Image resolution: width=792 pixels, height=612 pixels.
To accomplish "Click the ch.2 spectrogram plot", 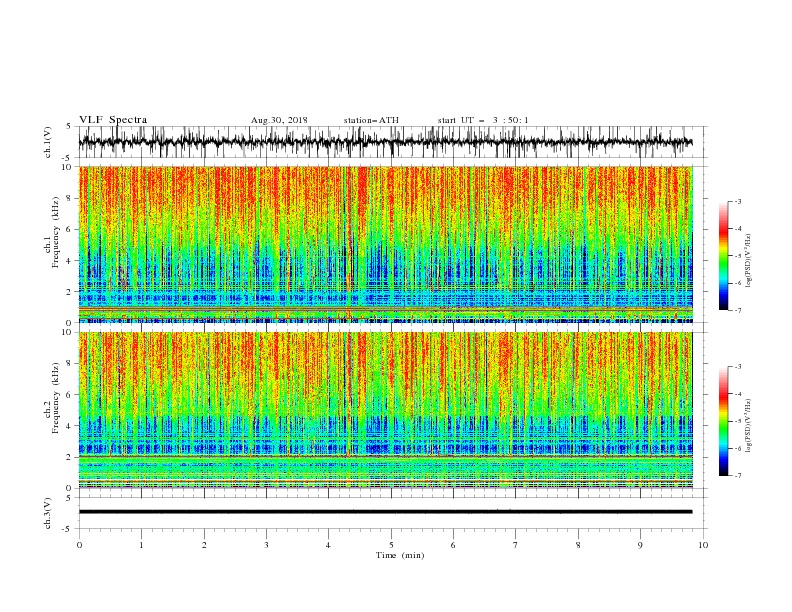I will (x=386, y=410).
